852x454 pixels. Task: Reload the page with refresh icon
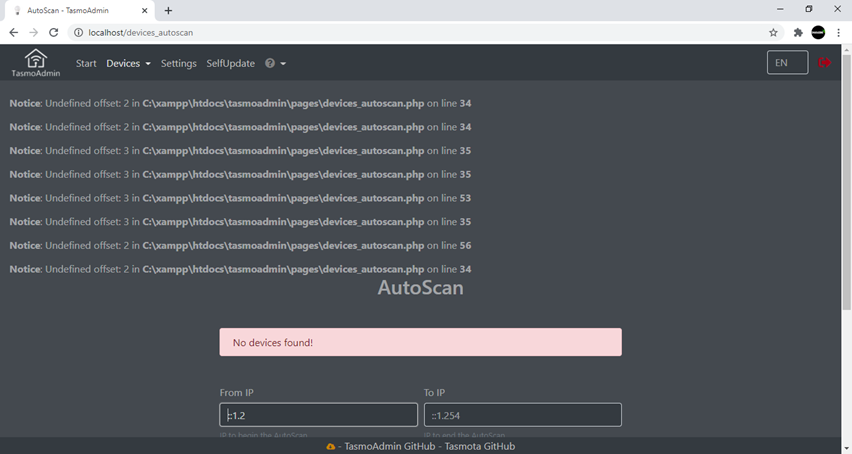53,33
